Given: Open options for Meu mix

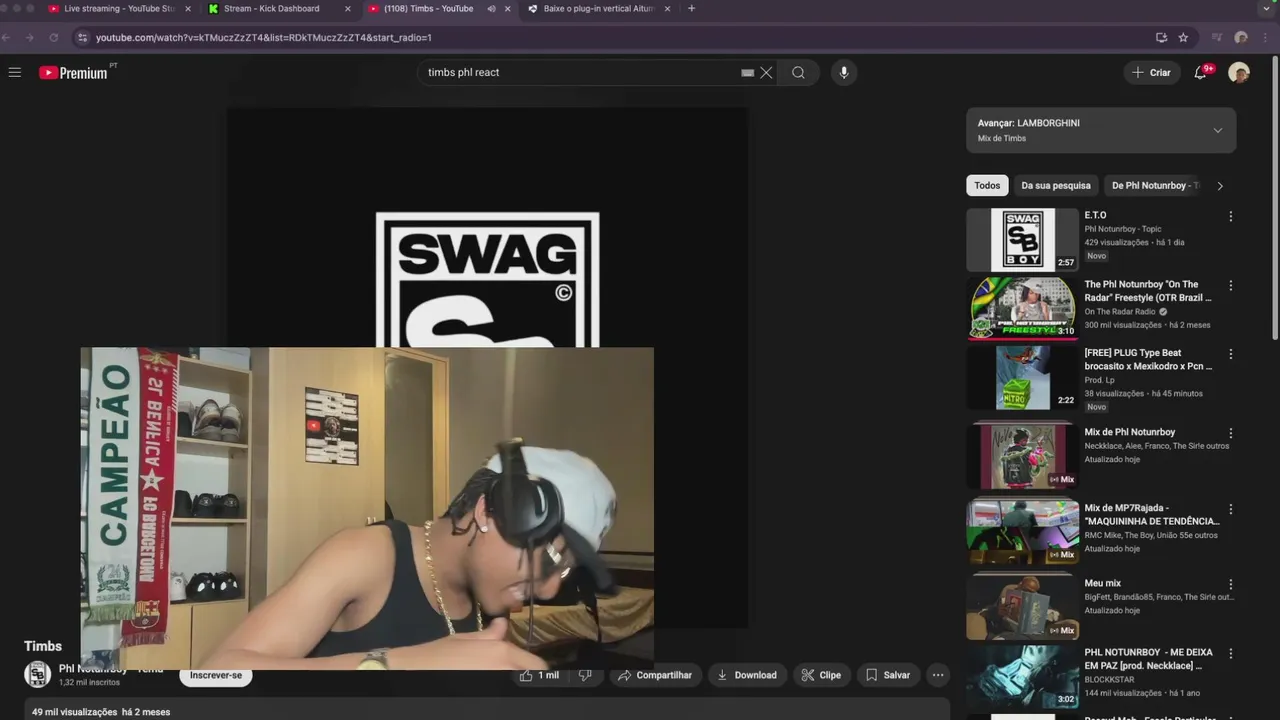Looking at the screenshot, I should click(1231, 585).
